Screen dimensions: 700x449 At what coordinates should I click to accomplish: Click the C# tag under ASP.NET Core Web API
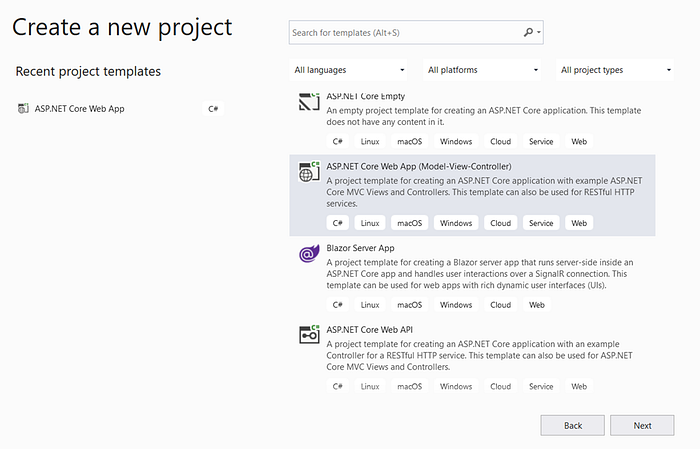click(x=338, y=386)
